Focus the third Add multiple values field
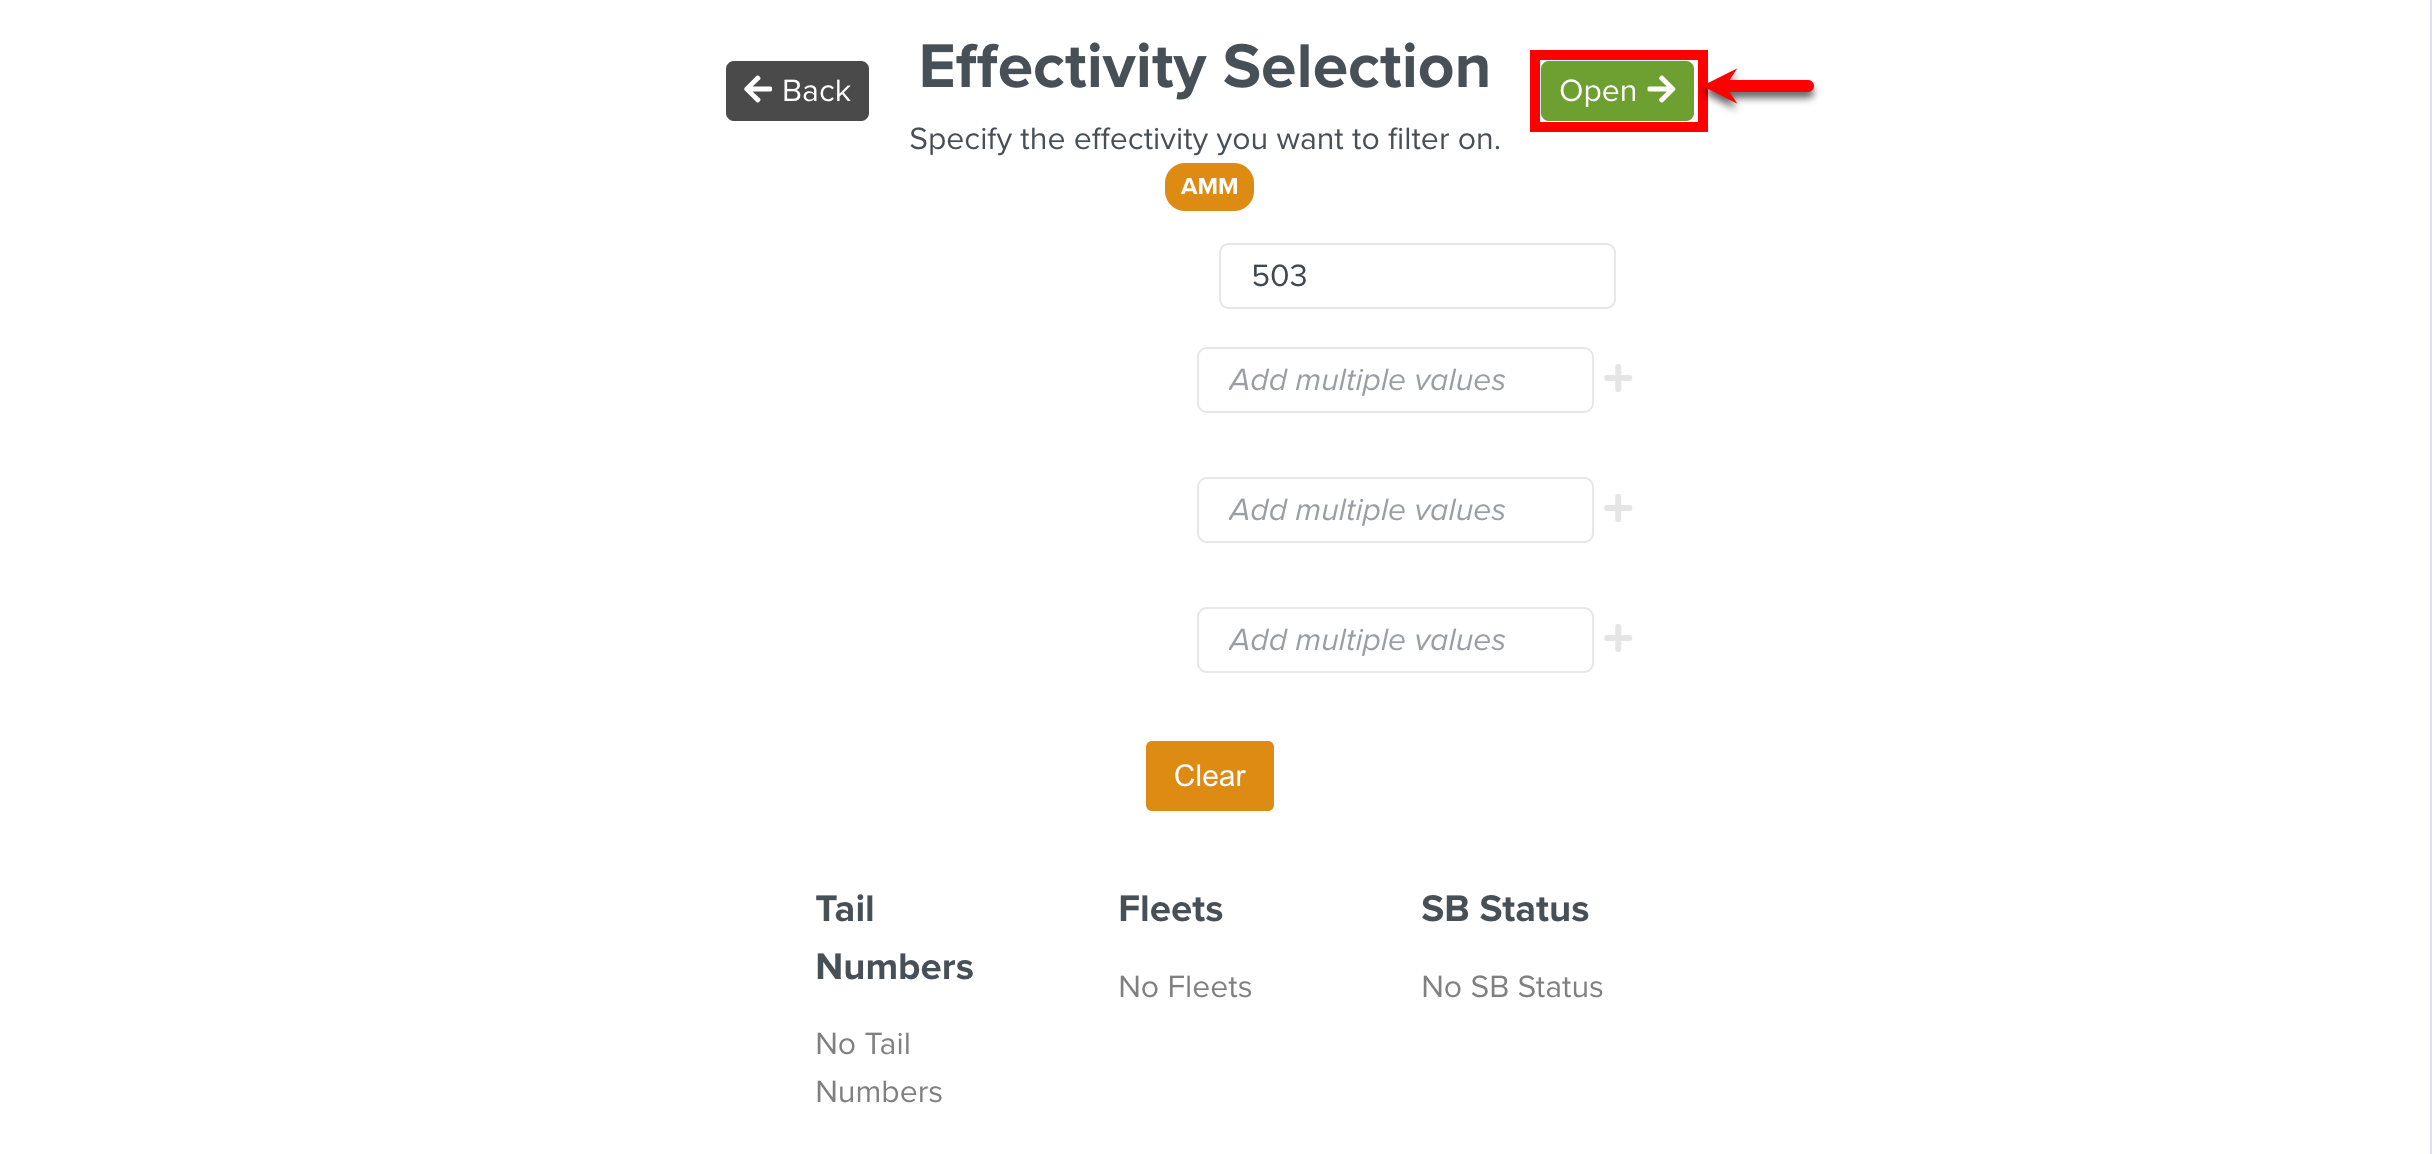The height and width of the screenshot is (1154, 2432). 1395,640
